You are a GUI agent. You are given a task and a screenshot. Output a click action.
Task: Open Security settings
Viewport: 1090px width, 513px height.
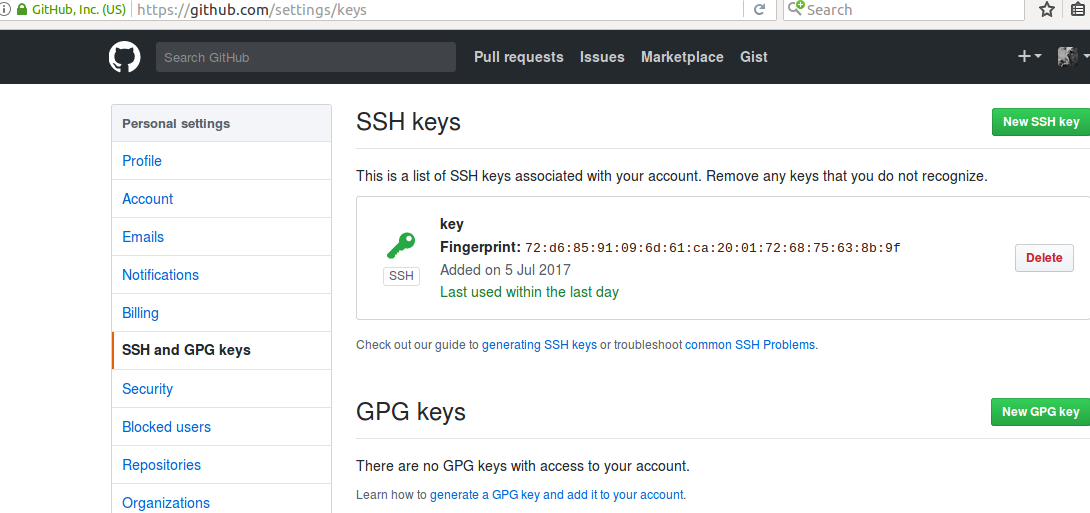click(221, 389)
